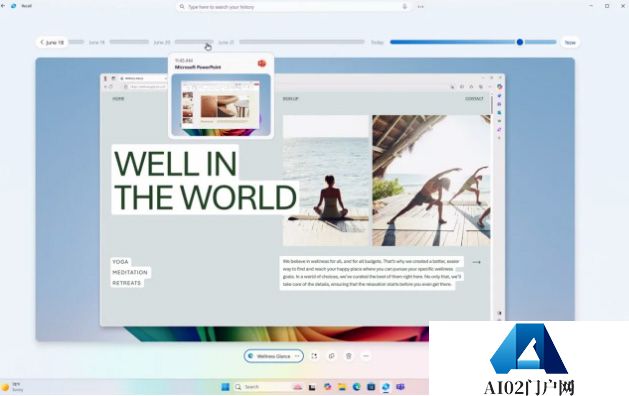Click the Wellness Glance Edge button
This screenshot has width=629, height=396.
click(x=274, y=356)
